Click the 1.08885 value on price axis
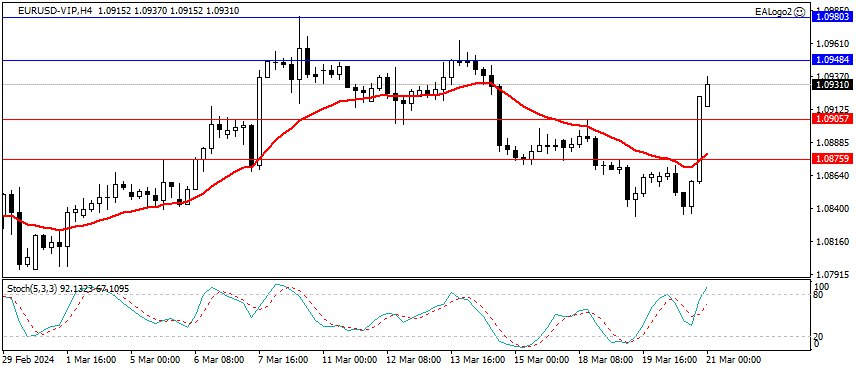 pyautogui.click(x=833, y=143)
